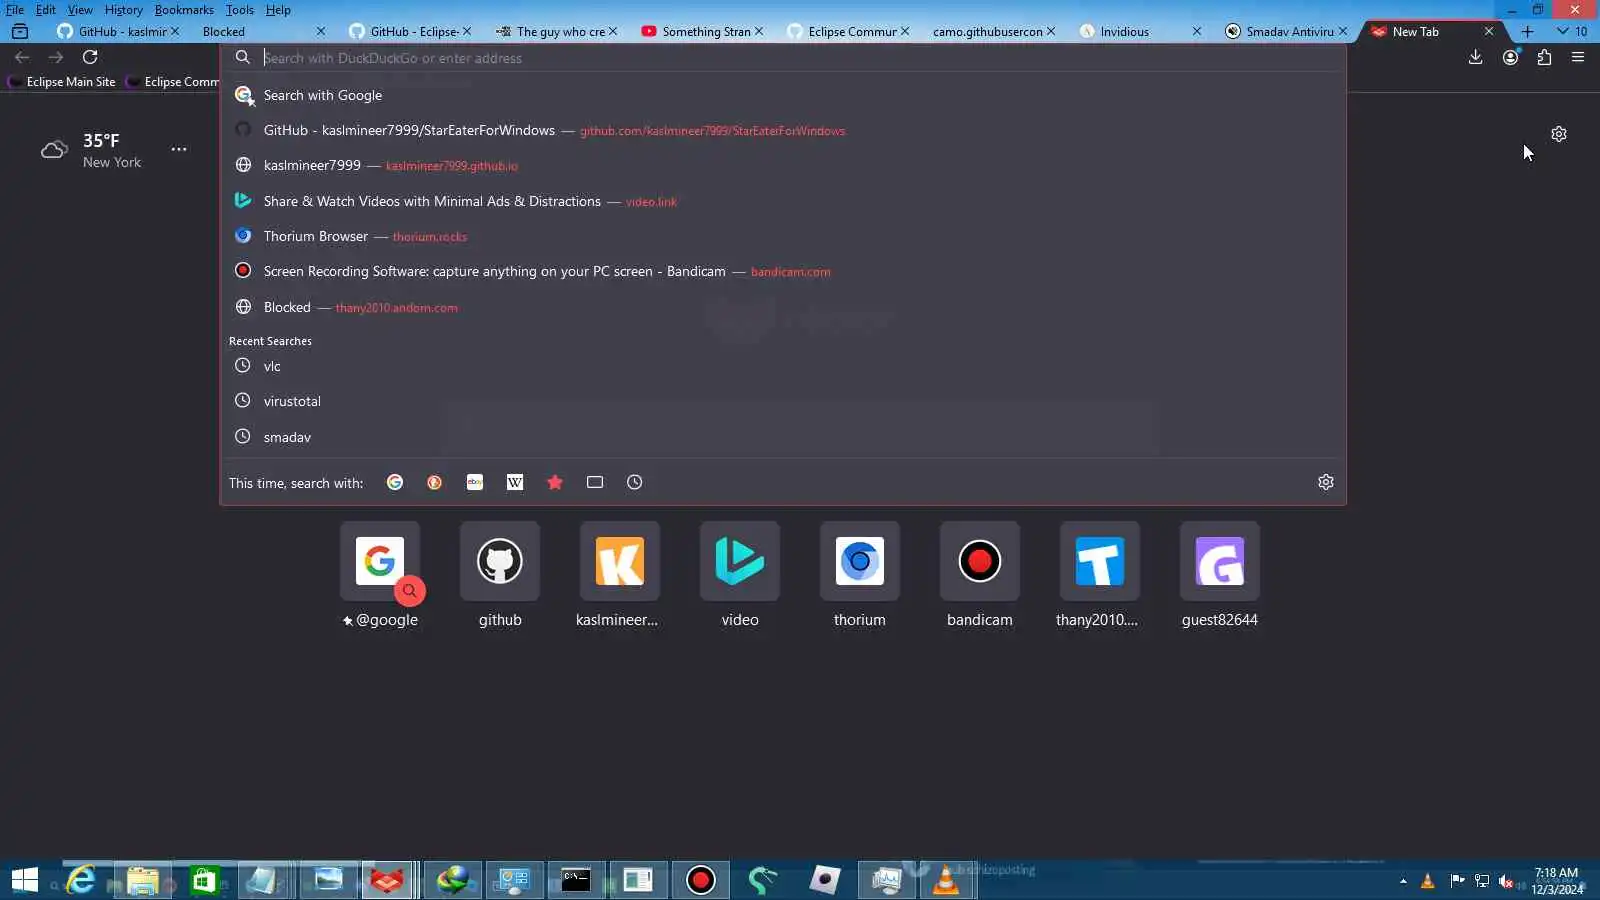Image resolution: width=1600 pixels, height=900 pixels.
Task: Open the Downloads toolbar icon
Action: pos(1475,57)
